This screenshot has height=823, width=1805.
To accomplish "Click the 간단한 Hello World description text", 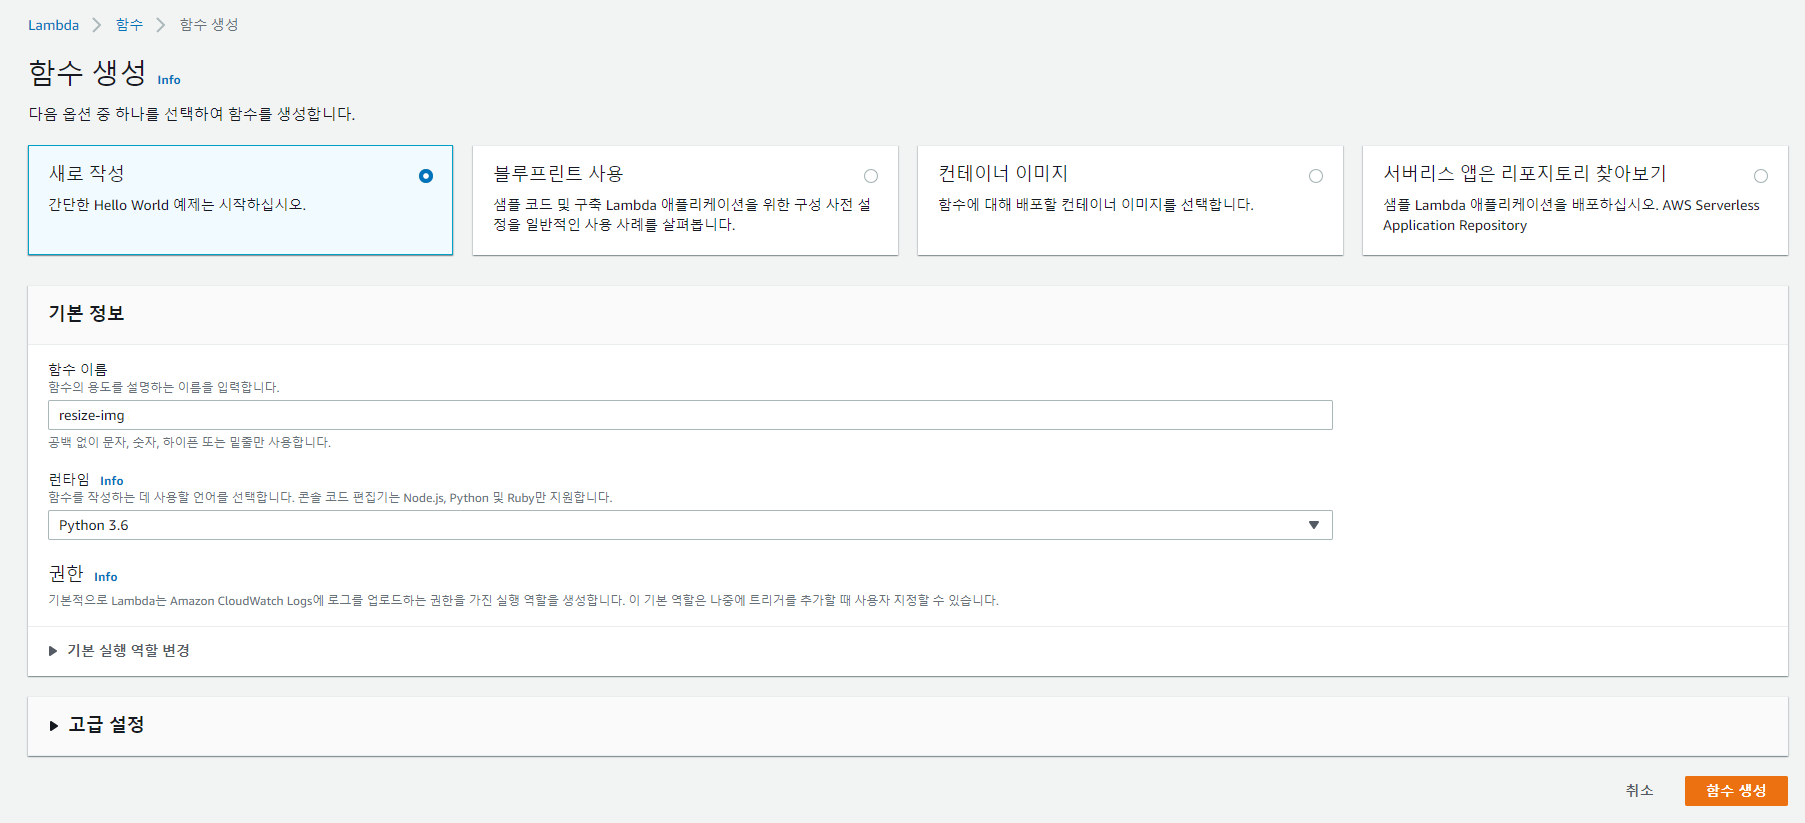I will click(177, 205).
